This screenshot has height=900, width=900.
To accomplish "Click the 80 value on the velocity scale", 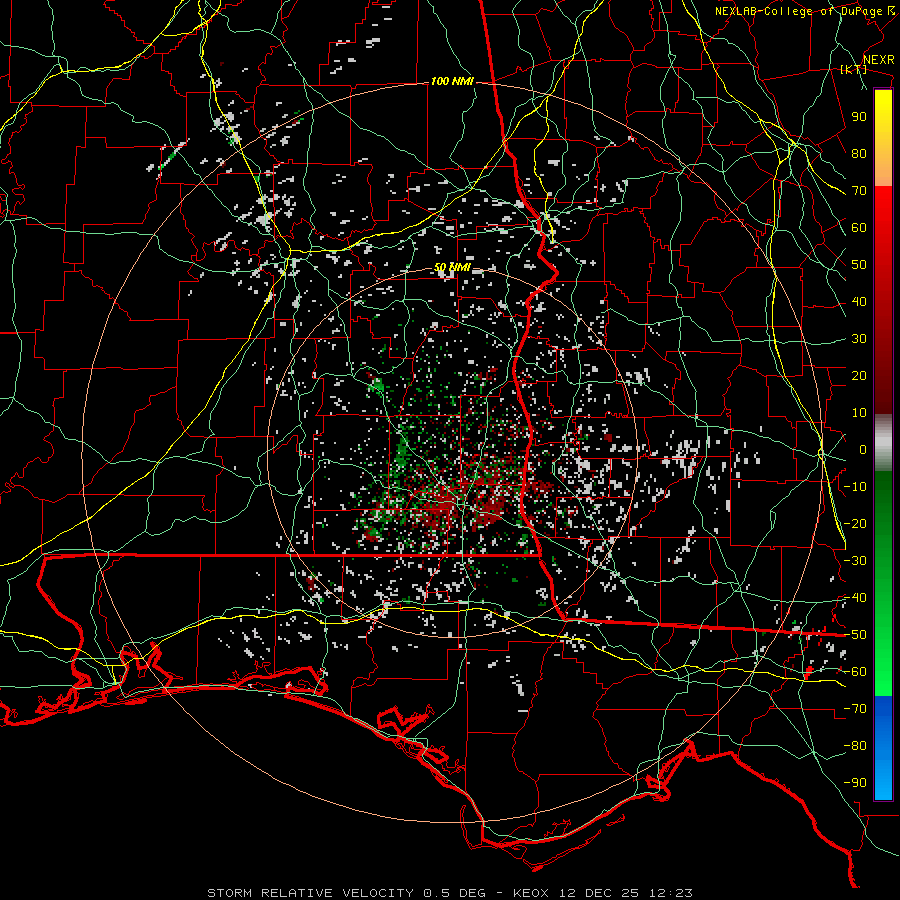I will (859, 154).
